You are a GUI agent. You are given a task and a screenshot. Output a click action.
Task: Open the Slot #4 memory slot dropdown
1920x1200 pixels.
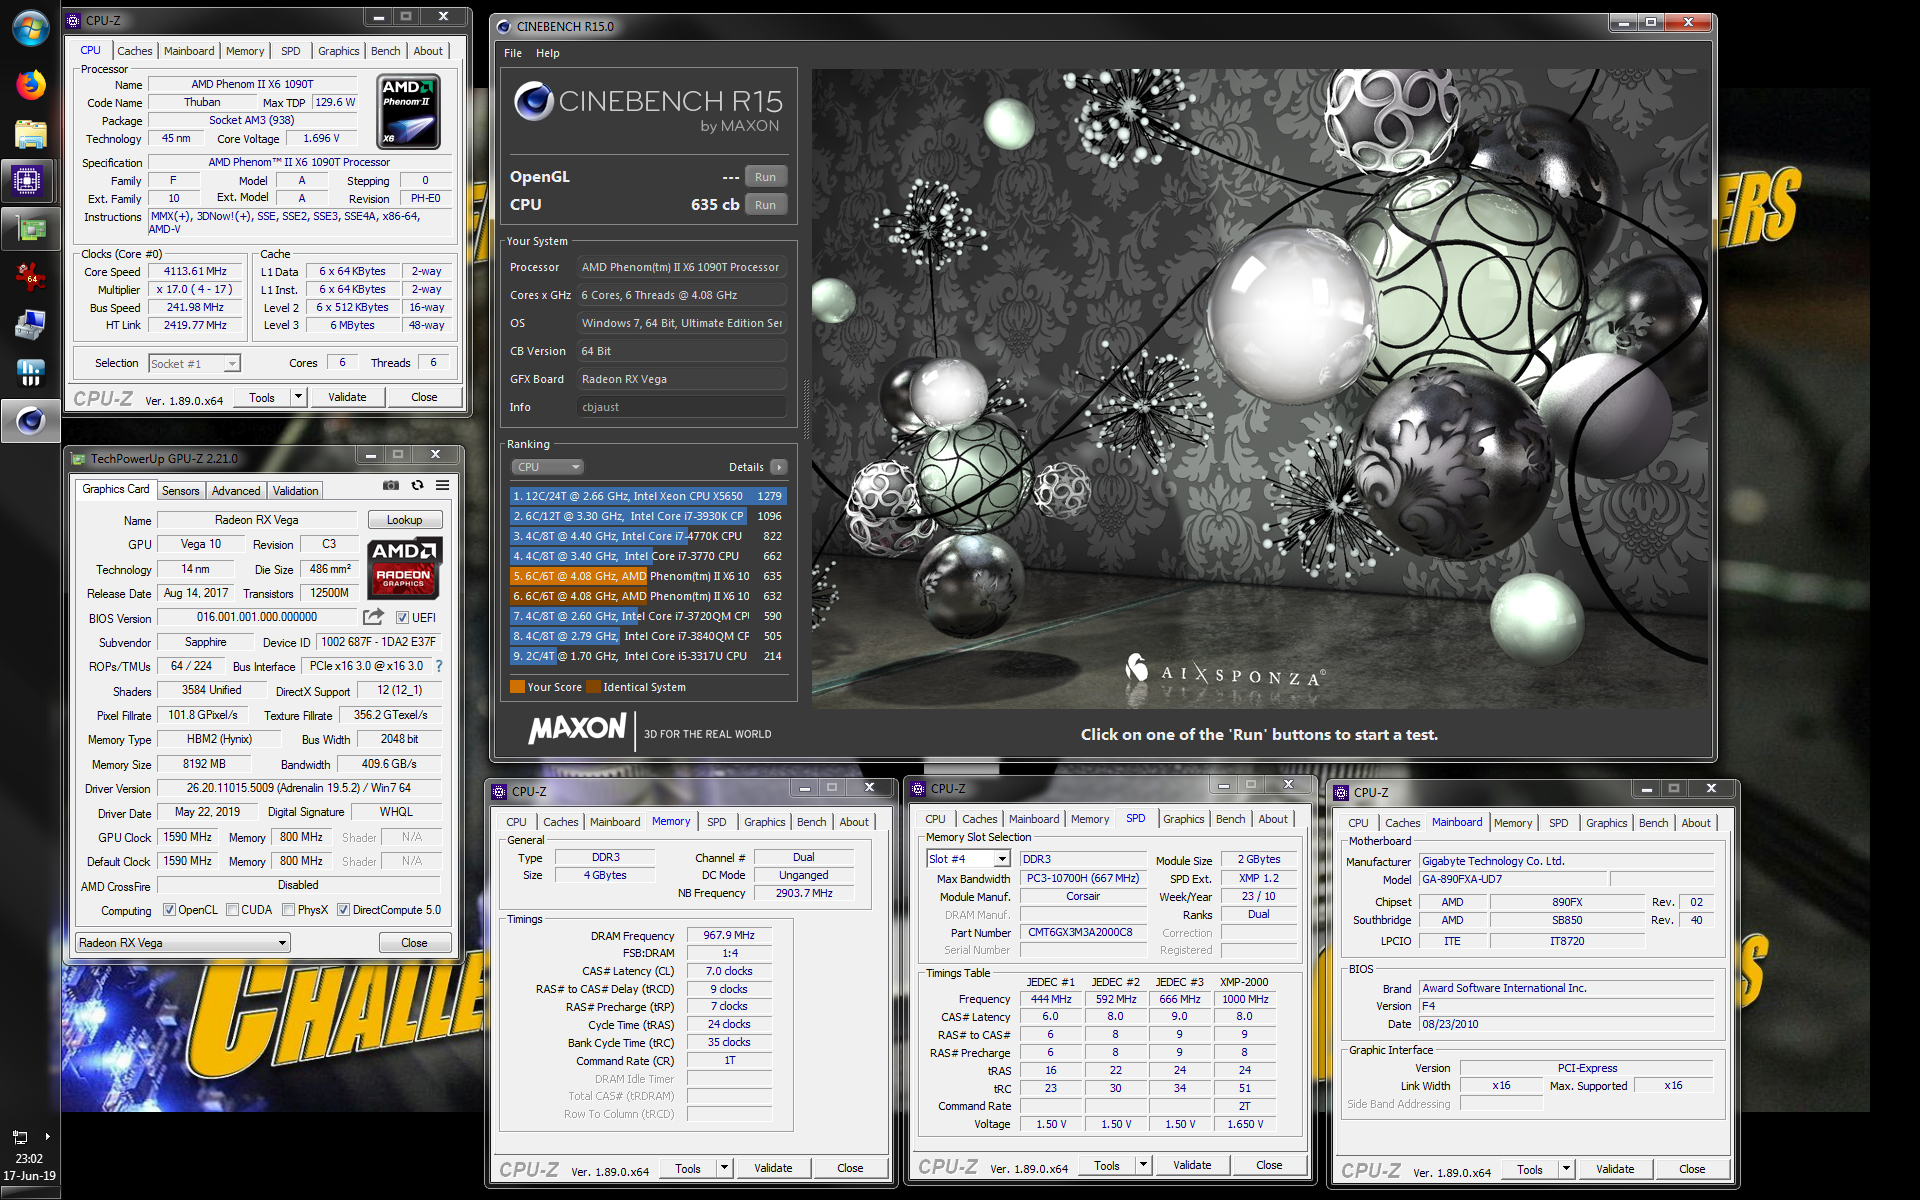968,859
